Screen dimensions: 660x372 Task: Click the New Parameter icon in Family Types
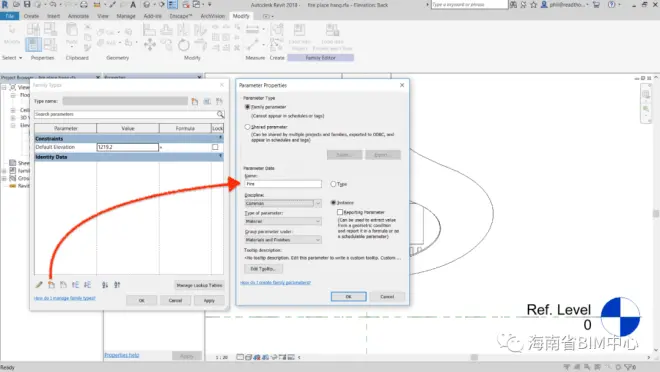pos(51,285)
